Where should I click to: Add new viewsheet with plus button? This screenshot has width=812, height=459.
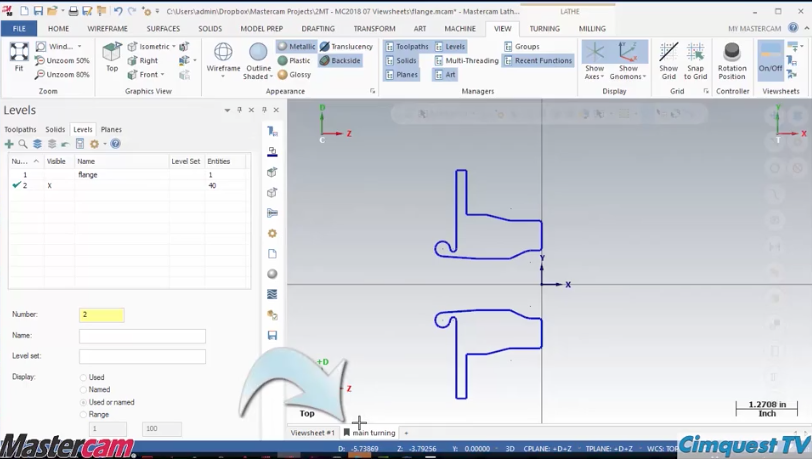tap(406, 433)
